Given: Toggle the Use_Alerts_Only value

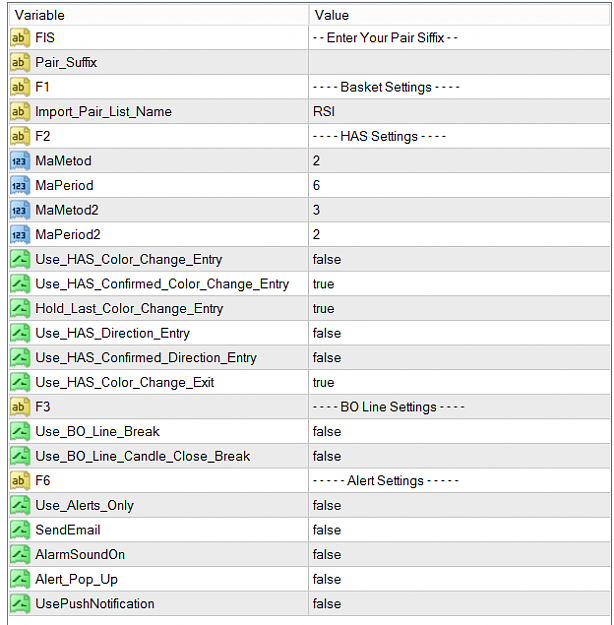Looking at the screenshot, I should tap(459, 505).
